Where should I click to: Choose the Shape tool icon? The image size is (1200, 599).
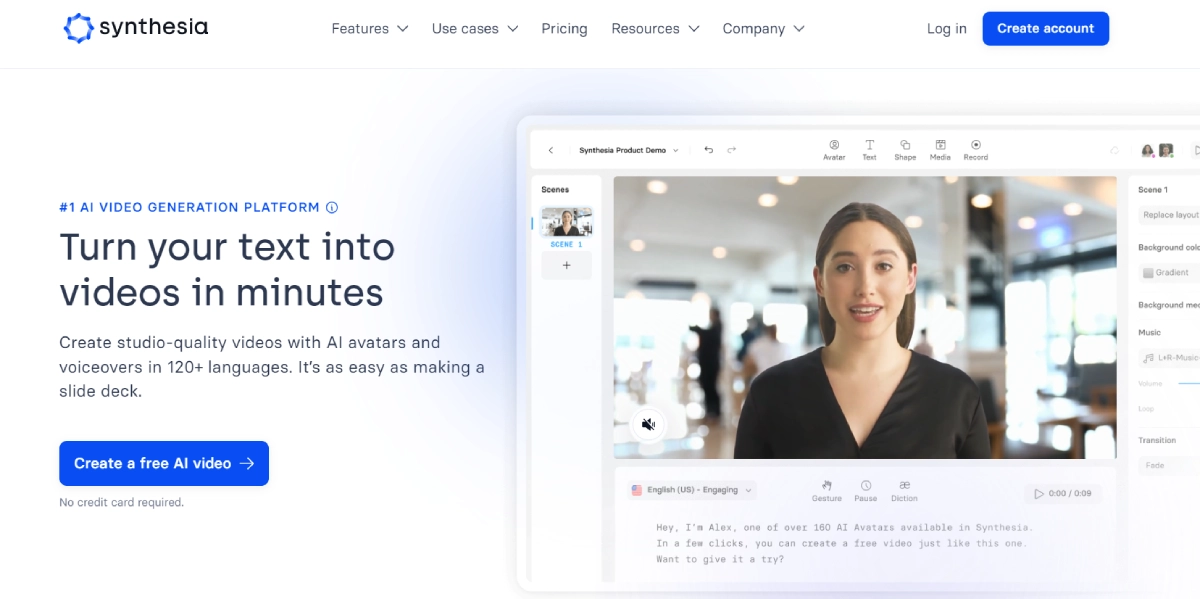(x=905, y=146)
